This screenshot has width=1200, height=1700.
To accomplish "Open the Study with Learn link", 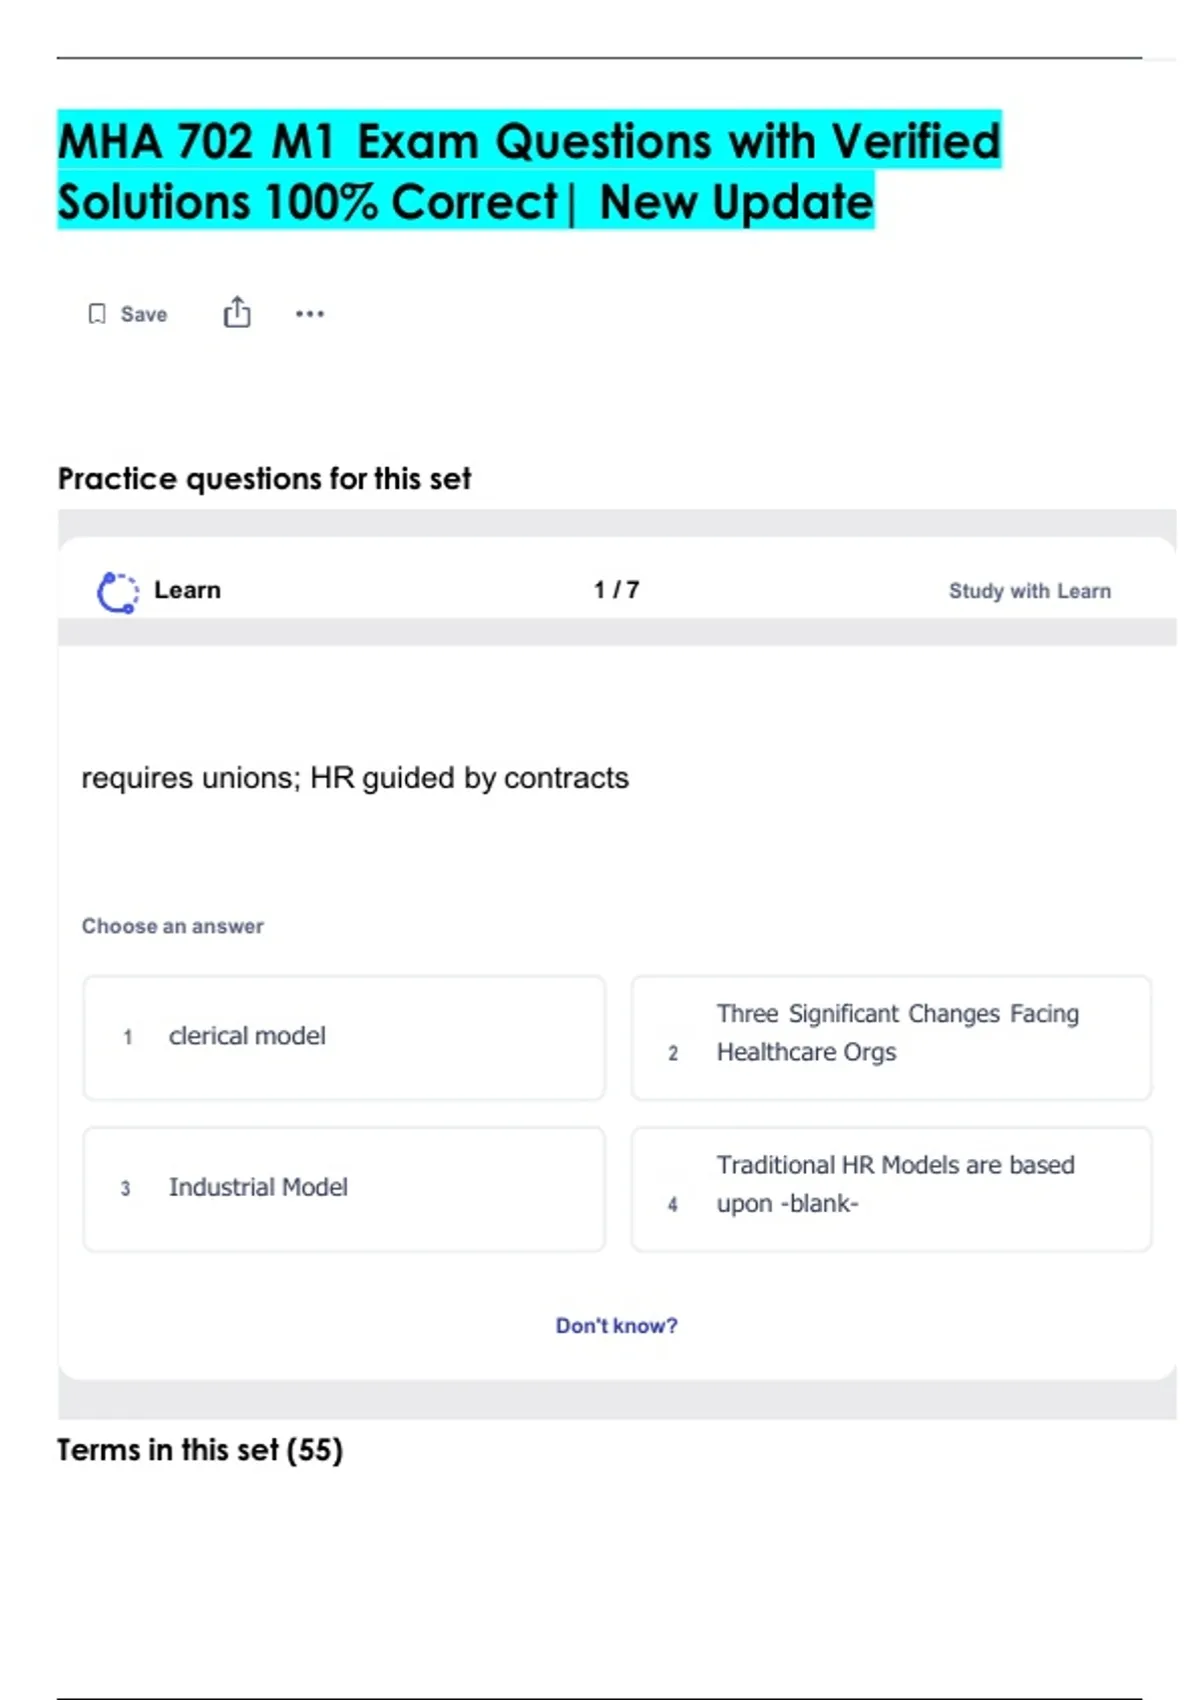I will (x=1029, y=591).
